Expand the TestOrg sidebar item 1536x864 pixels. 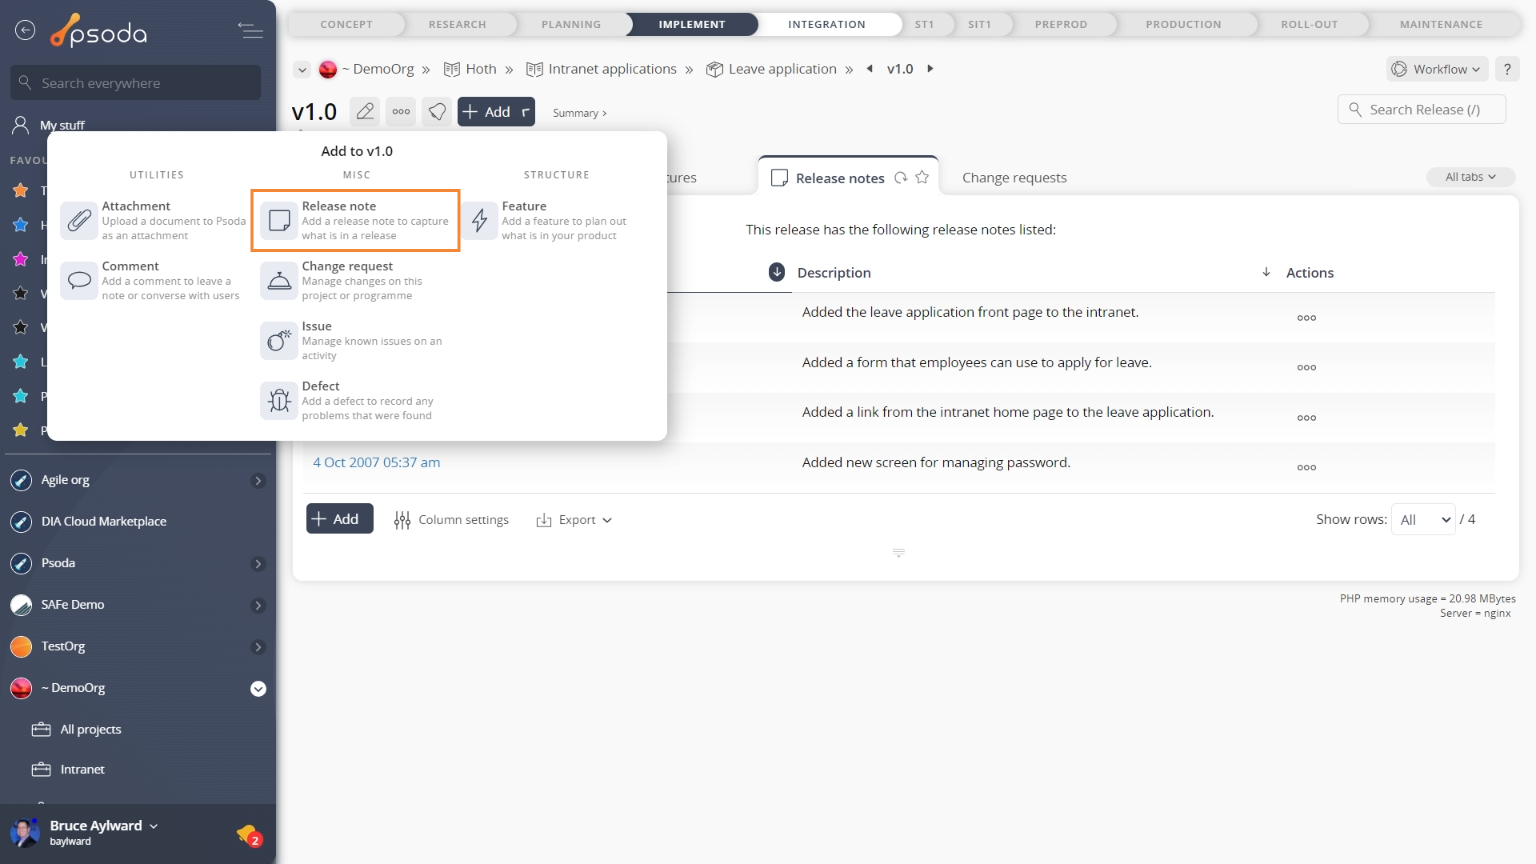tap(258, 647)
